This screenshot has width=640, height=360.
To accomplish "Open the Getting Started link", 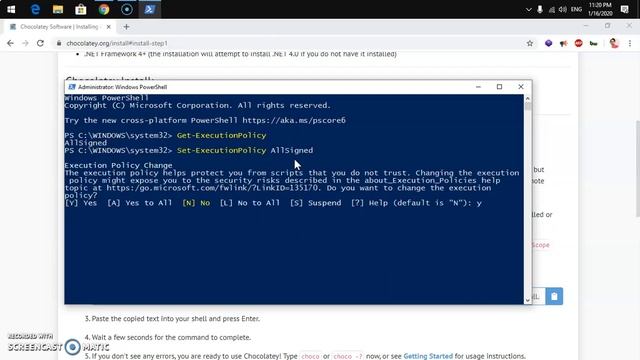I will tap(428, 356).
